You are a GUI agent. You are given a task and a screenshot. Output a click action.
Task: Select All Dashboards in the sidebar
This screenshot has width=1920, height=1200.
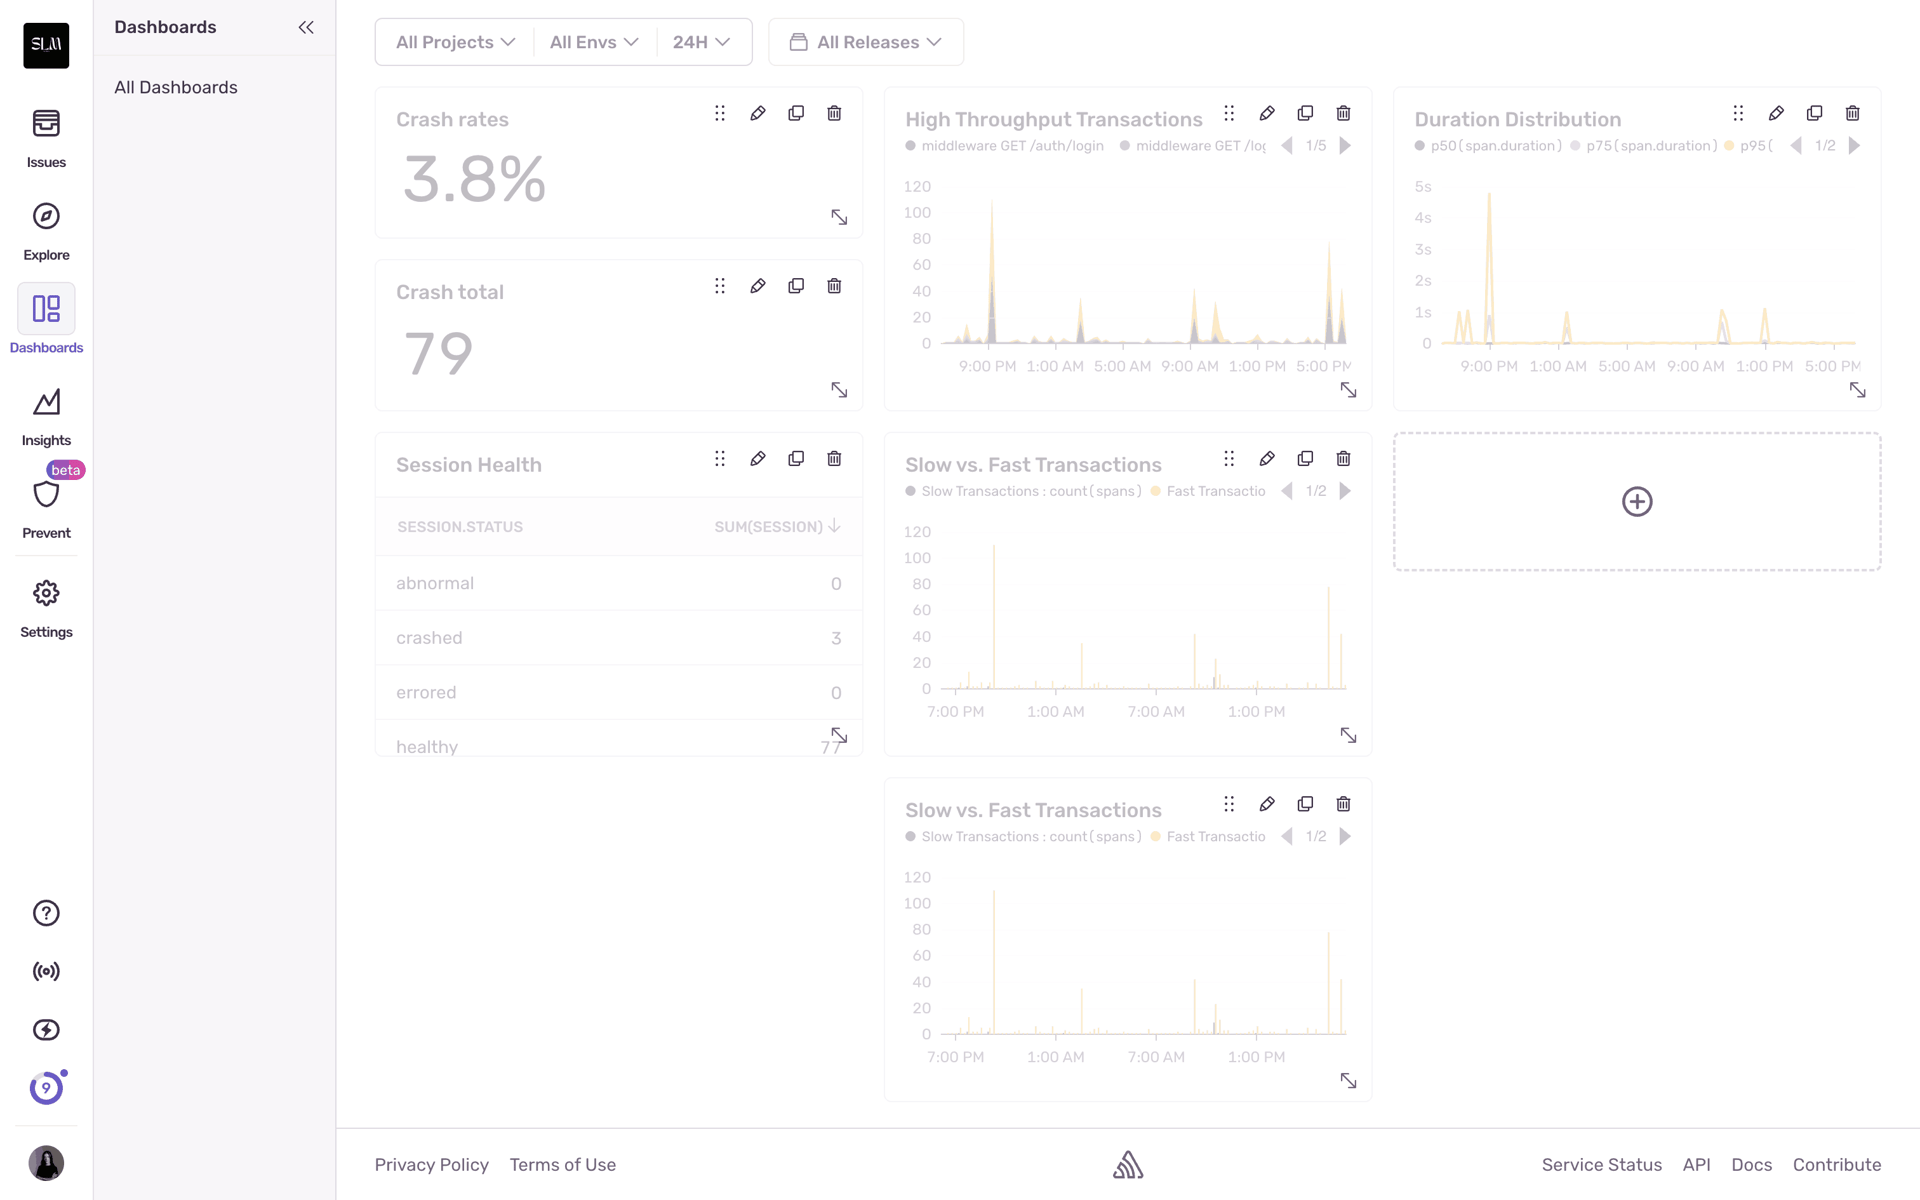(176, 87)
